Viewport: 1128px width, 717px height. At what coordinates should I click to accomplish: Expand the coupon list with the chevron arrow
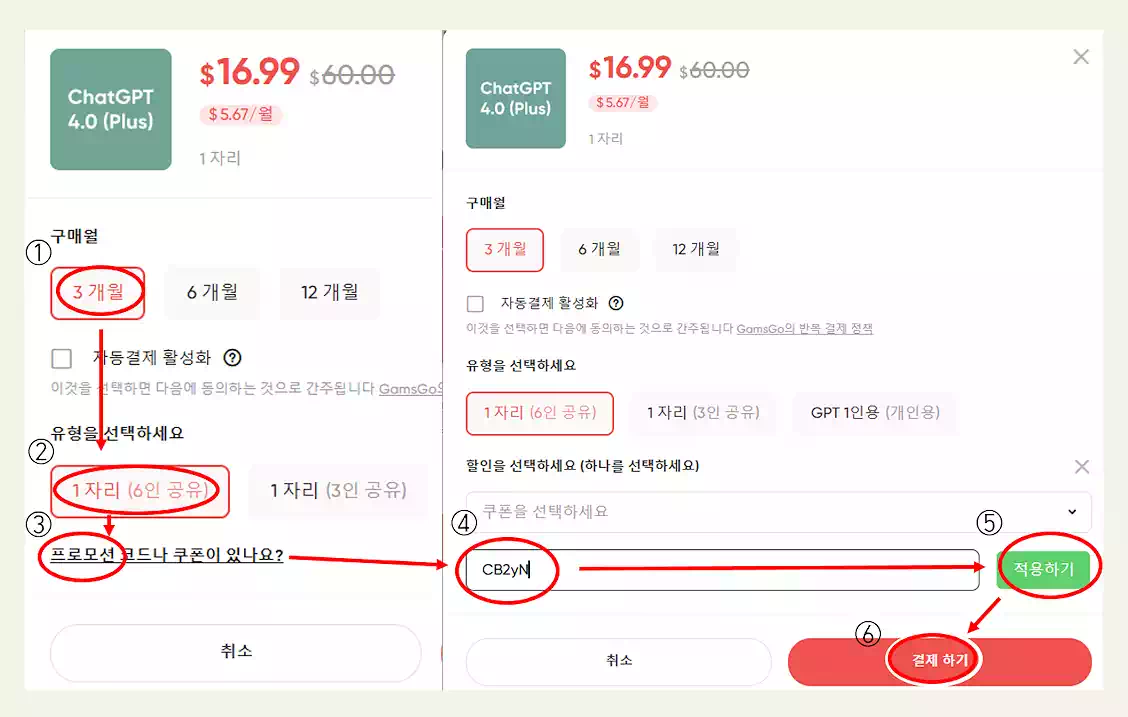1070,512
